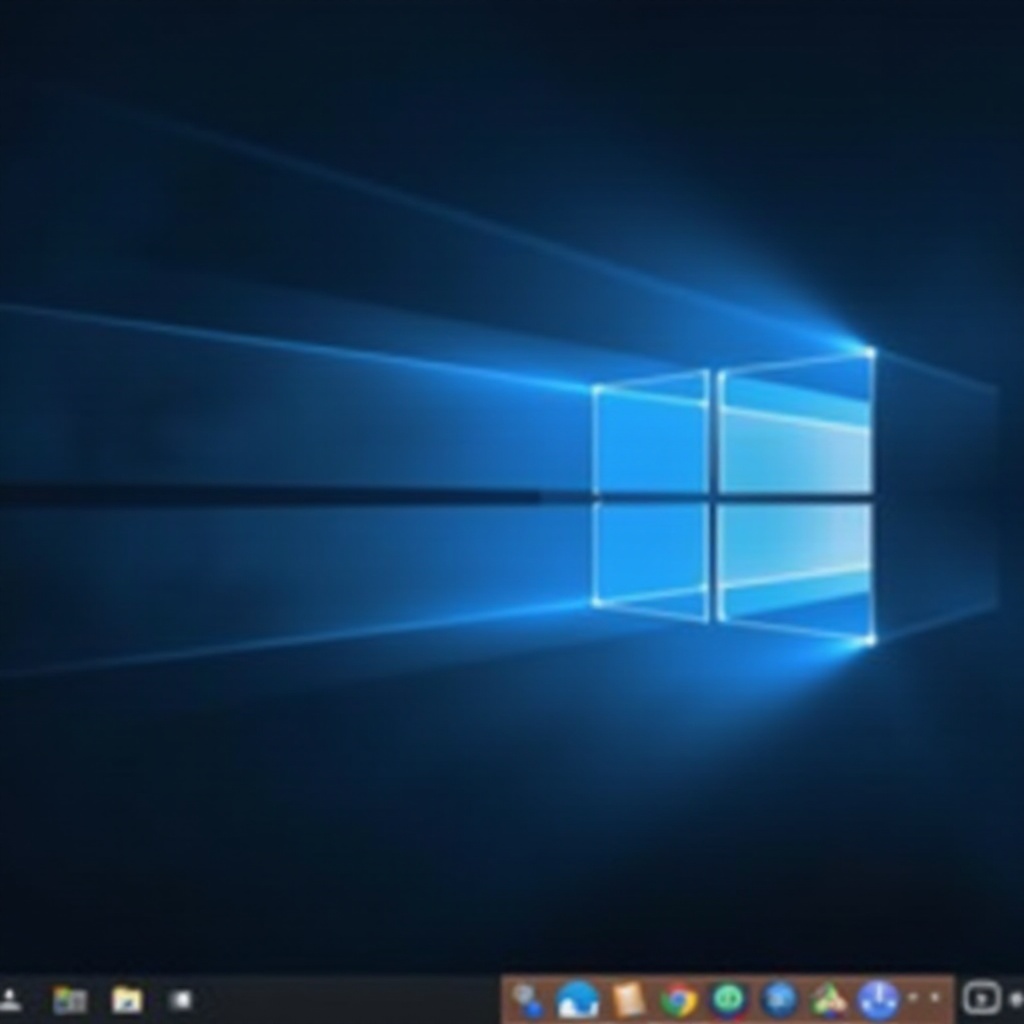
Task: Click the person silhouette icon in taskbar
Action: tap(10, 998)
